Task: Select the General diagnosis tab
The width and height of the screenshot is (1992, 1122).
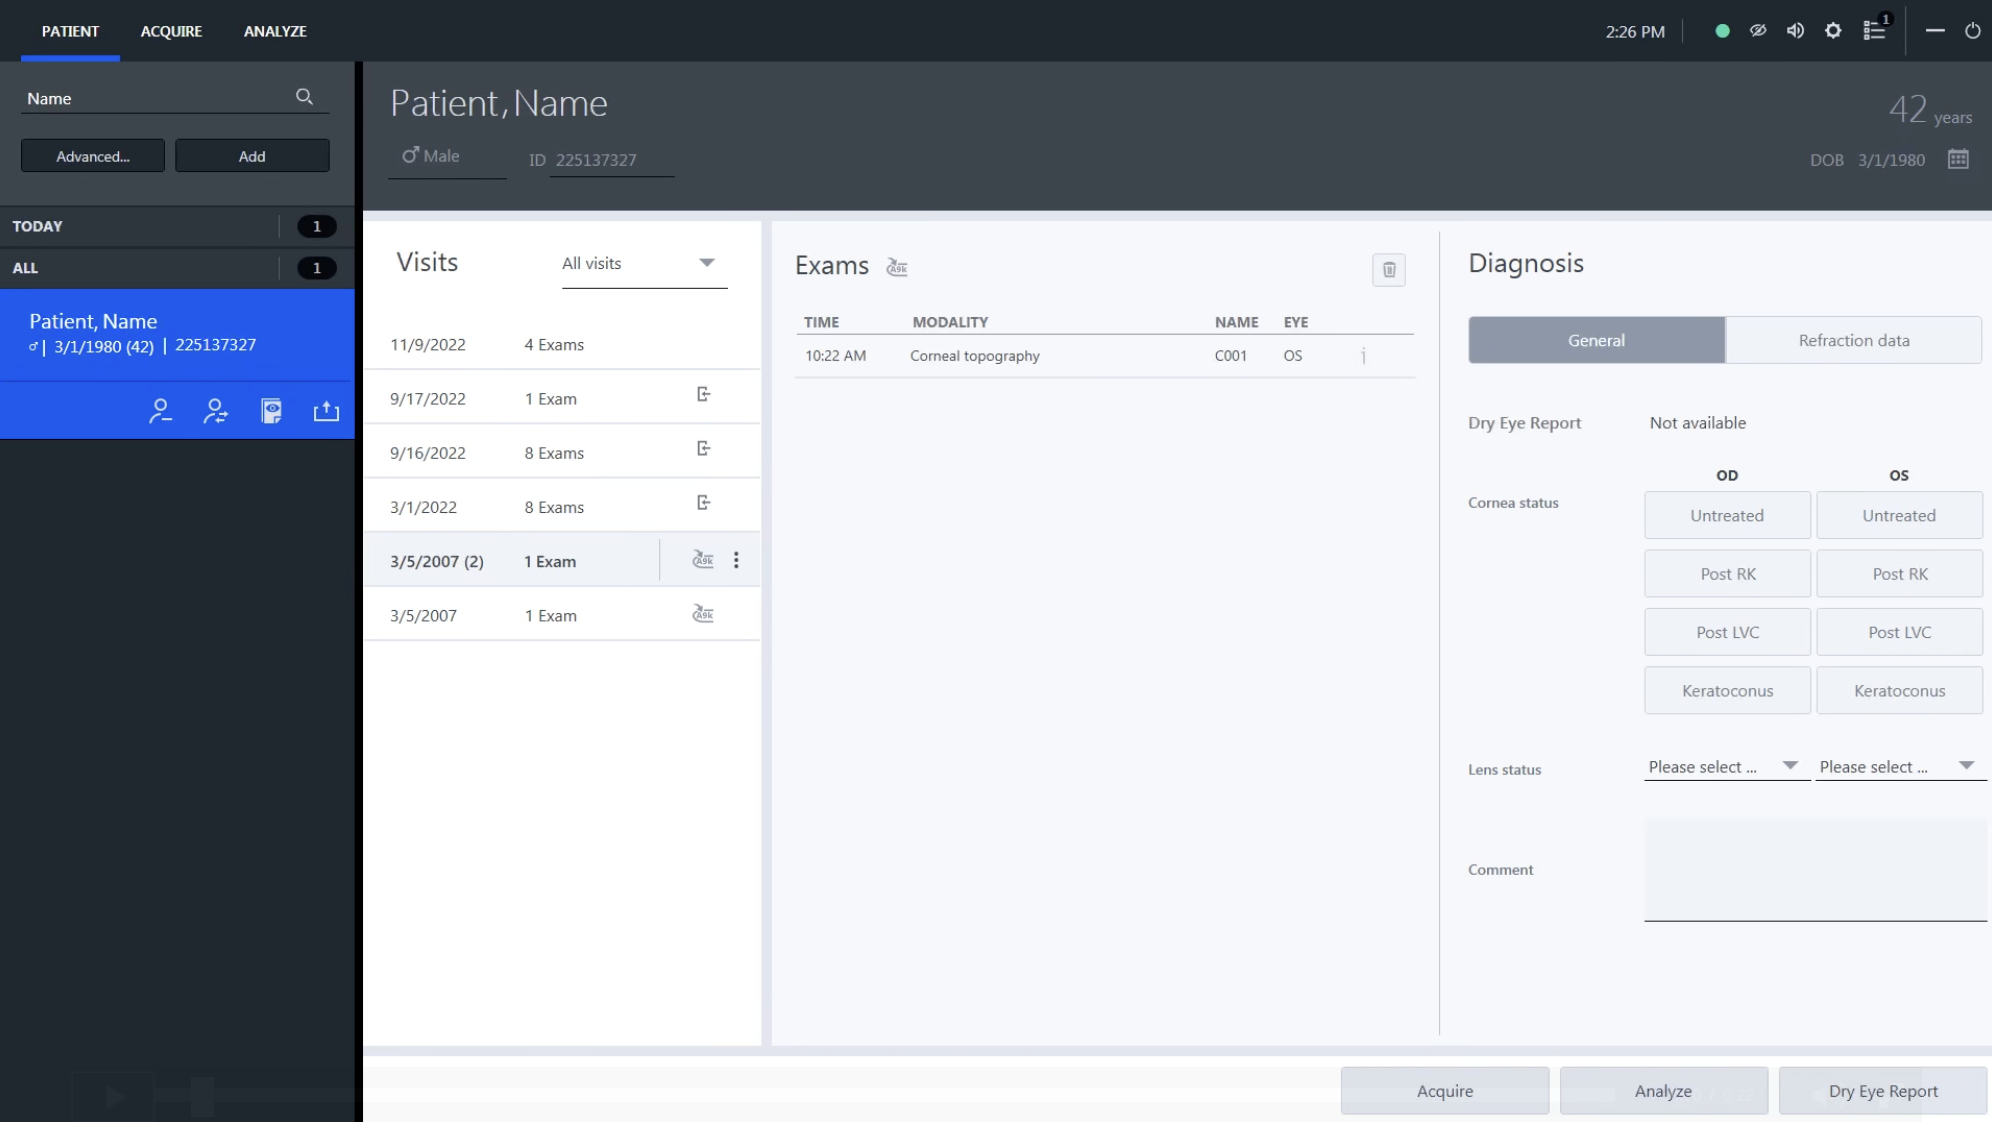Action: coord(1596,340)
